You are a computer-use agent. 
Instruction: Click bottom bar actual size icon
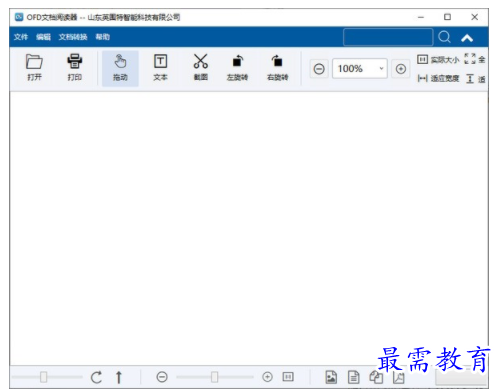click(288, 377)
